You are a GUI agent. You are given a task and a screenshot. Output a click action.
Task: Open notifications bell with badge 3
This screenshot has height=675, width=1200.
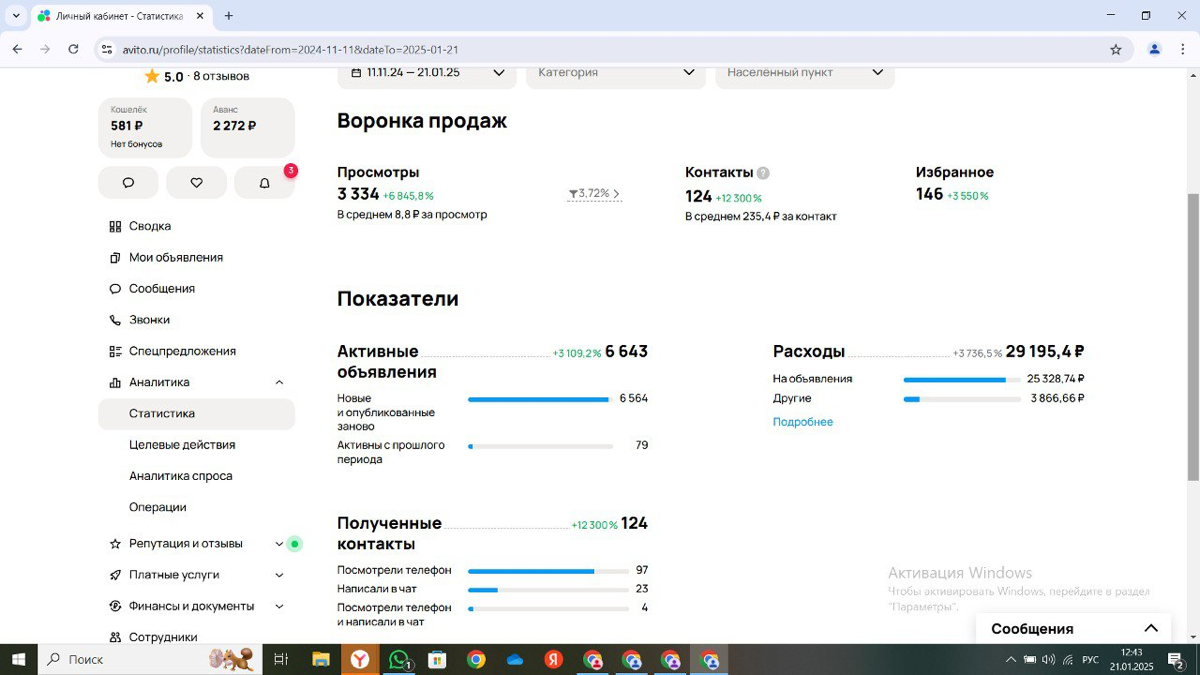(264, 183)
